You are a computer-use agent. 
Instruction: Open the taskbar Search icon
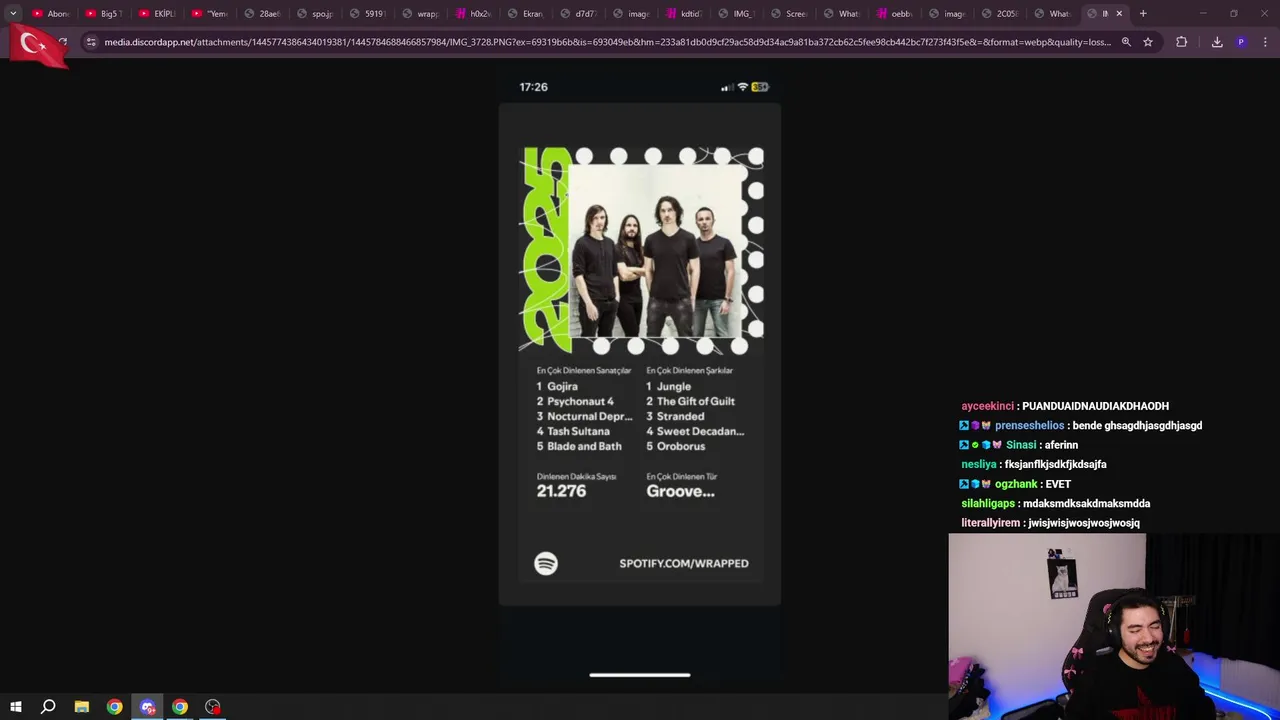click(48, 707)
